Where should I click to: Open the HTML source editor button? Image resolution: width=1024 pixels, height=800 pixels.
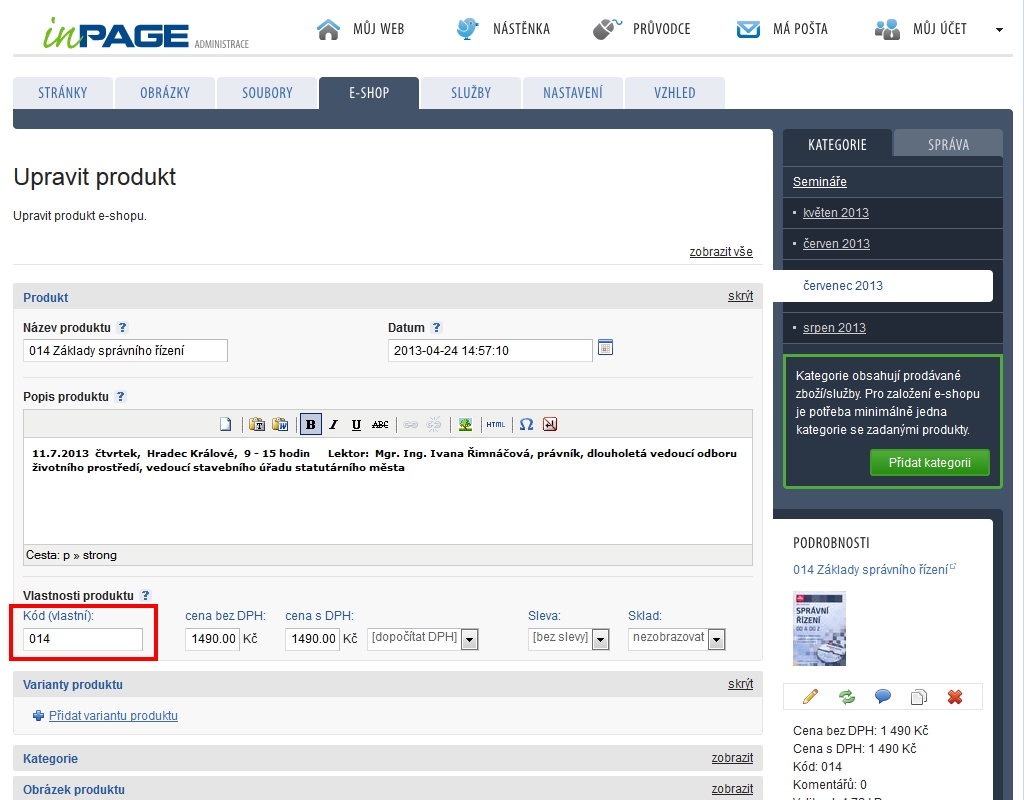pyautogui.click(x=496, y=424)
